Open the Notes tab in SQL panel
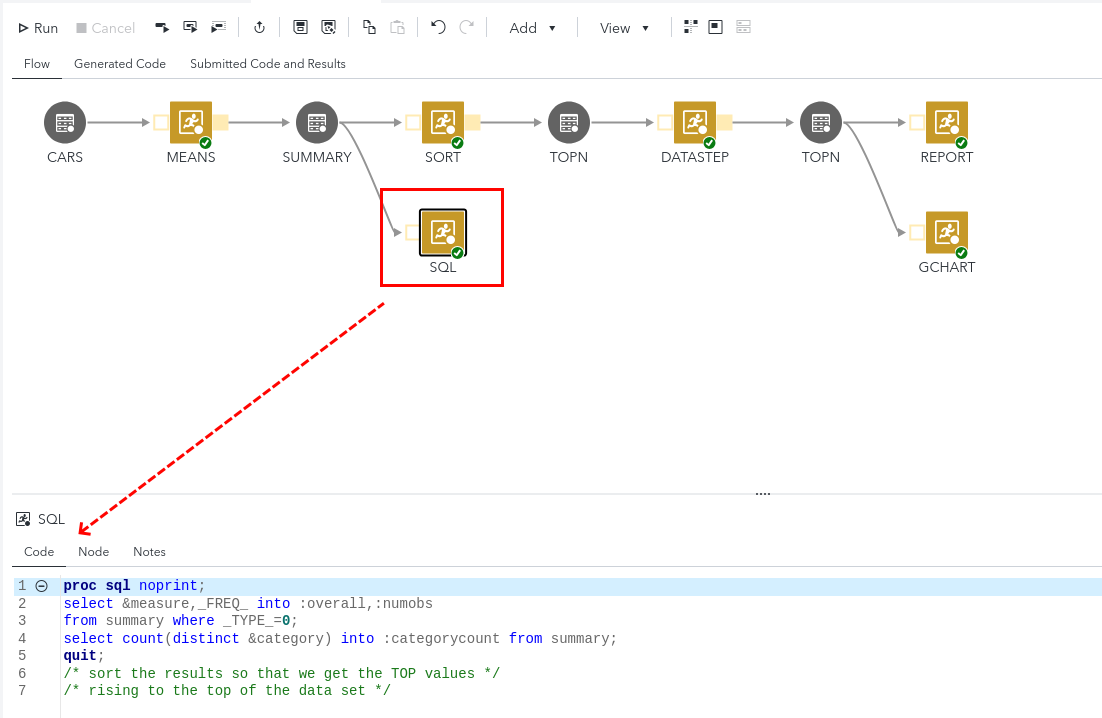Screen dimensions: 1102x718 click(149, 552)
